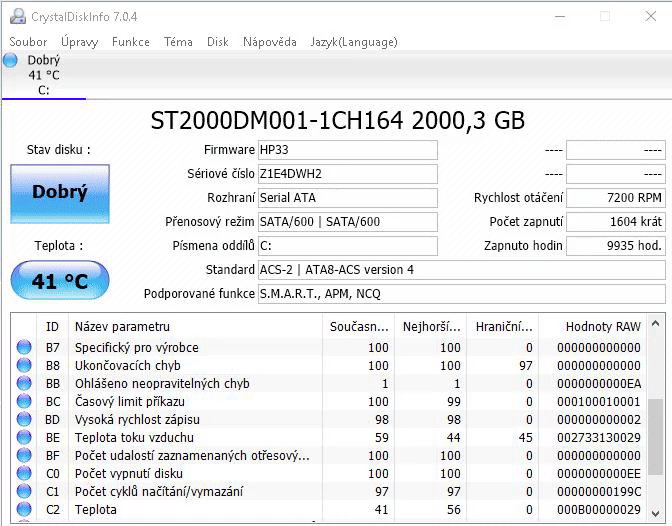Open the Téma menu
Image resolution: width=672 pixels, height=526 pixels.
pyautogui.click(x=178, y=42)
